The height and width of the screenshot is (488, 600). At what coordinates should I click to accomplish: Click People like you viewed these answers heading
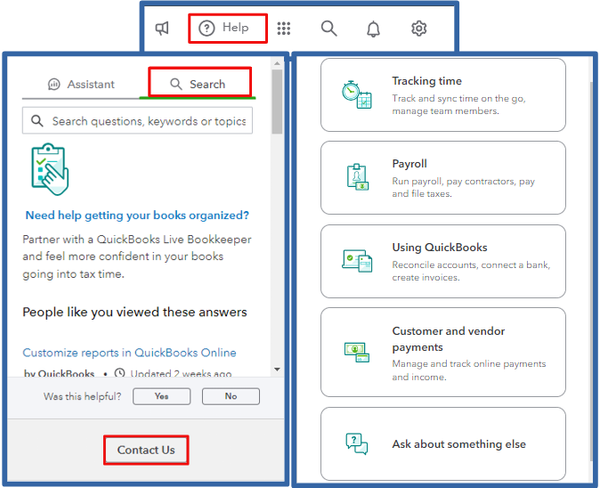[x=135, y=312]
